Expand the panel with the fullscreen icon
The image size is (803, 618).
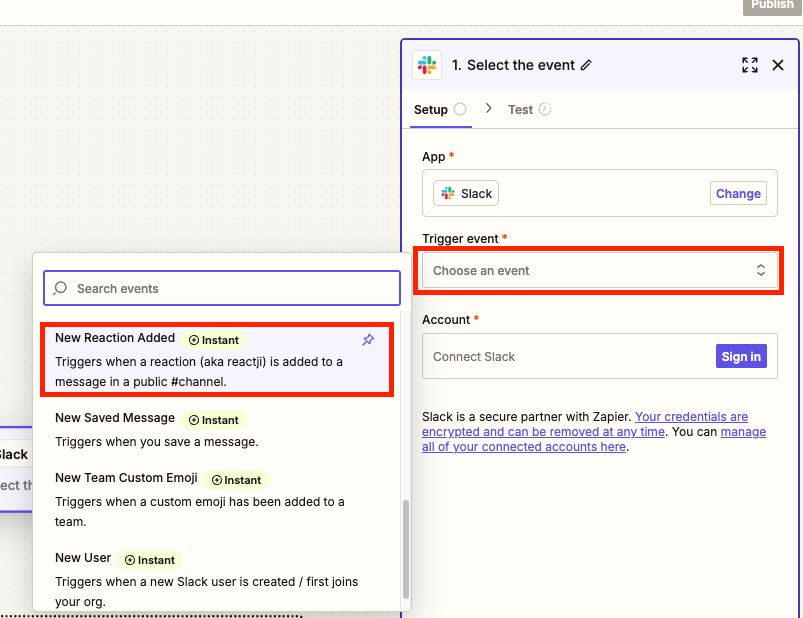750,65
